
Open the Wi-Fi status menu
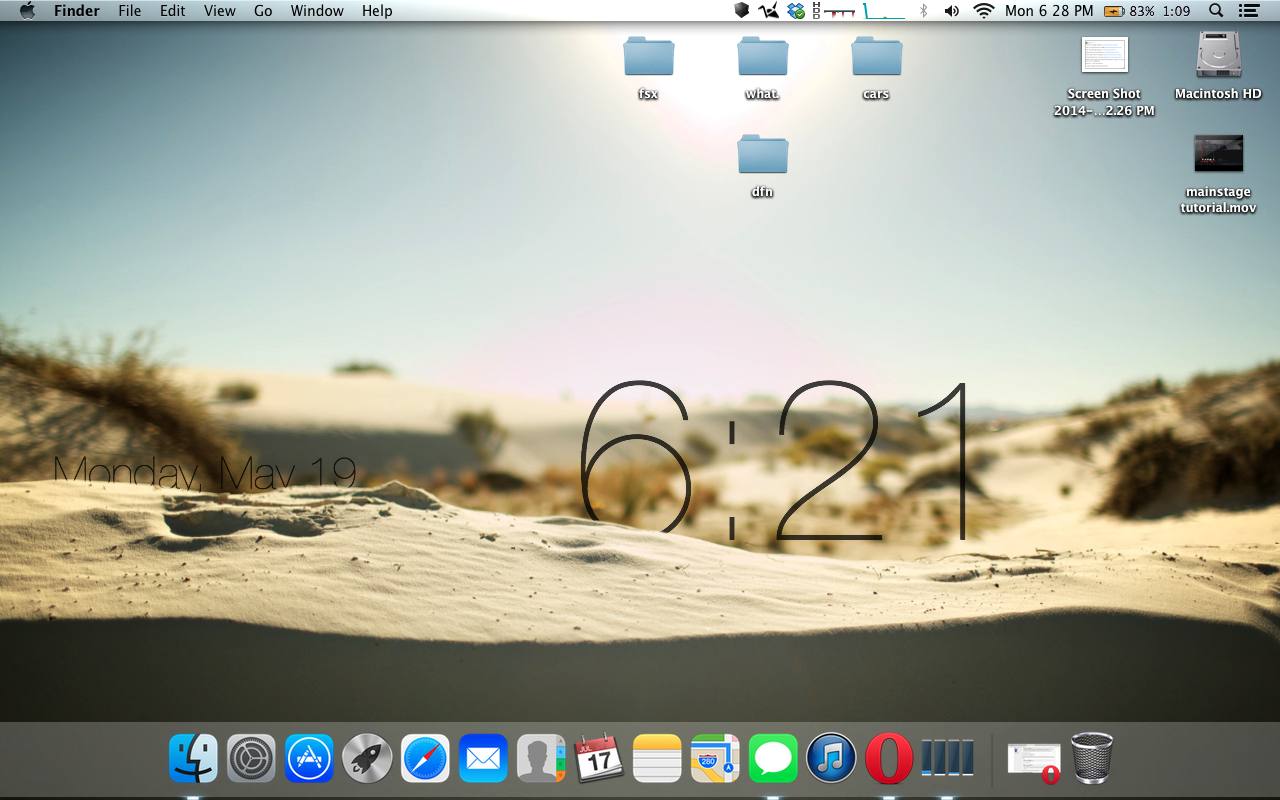pos(984,11)
